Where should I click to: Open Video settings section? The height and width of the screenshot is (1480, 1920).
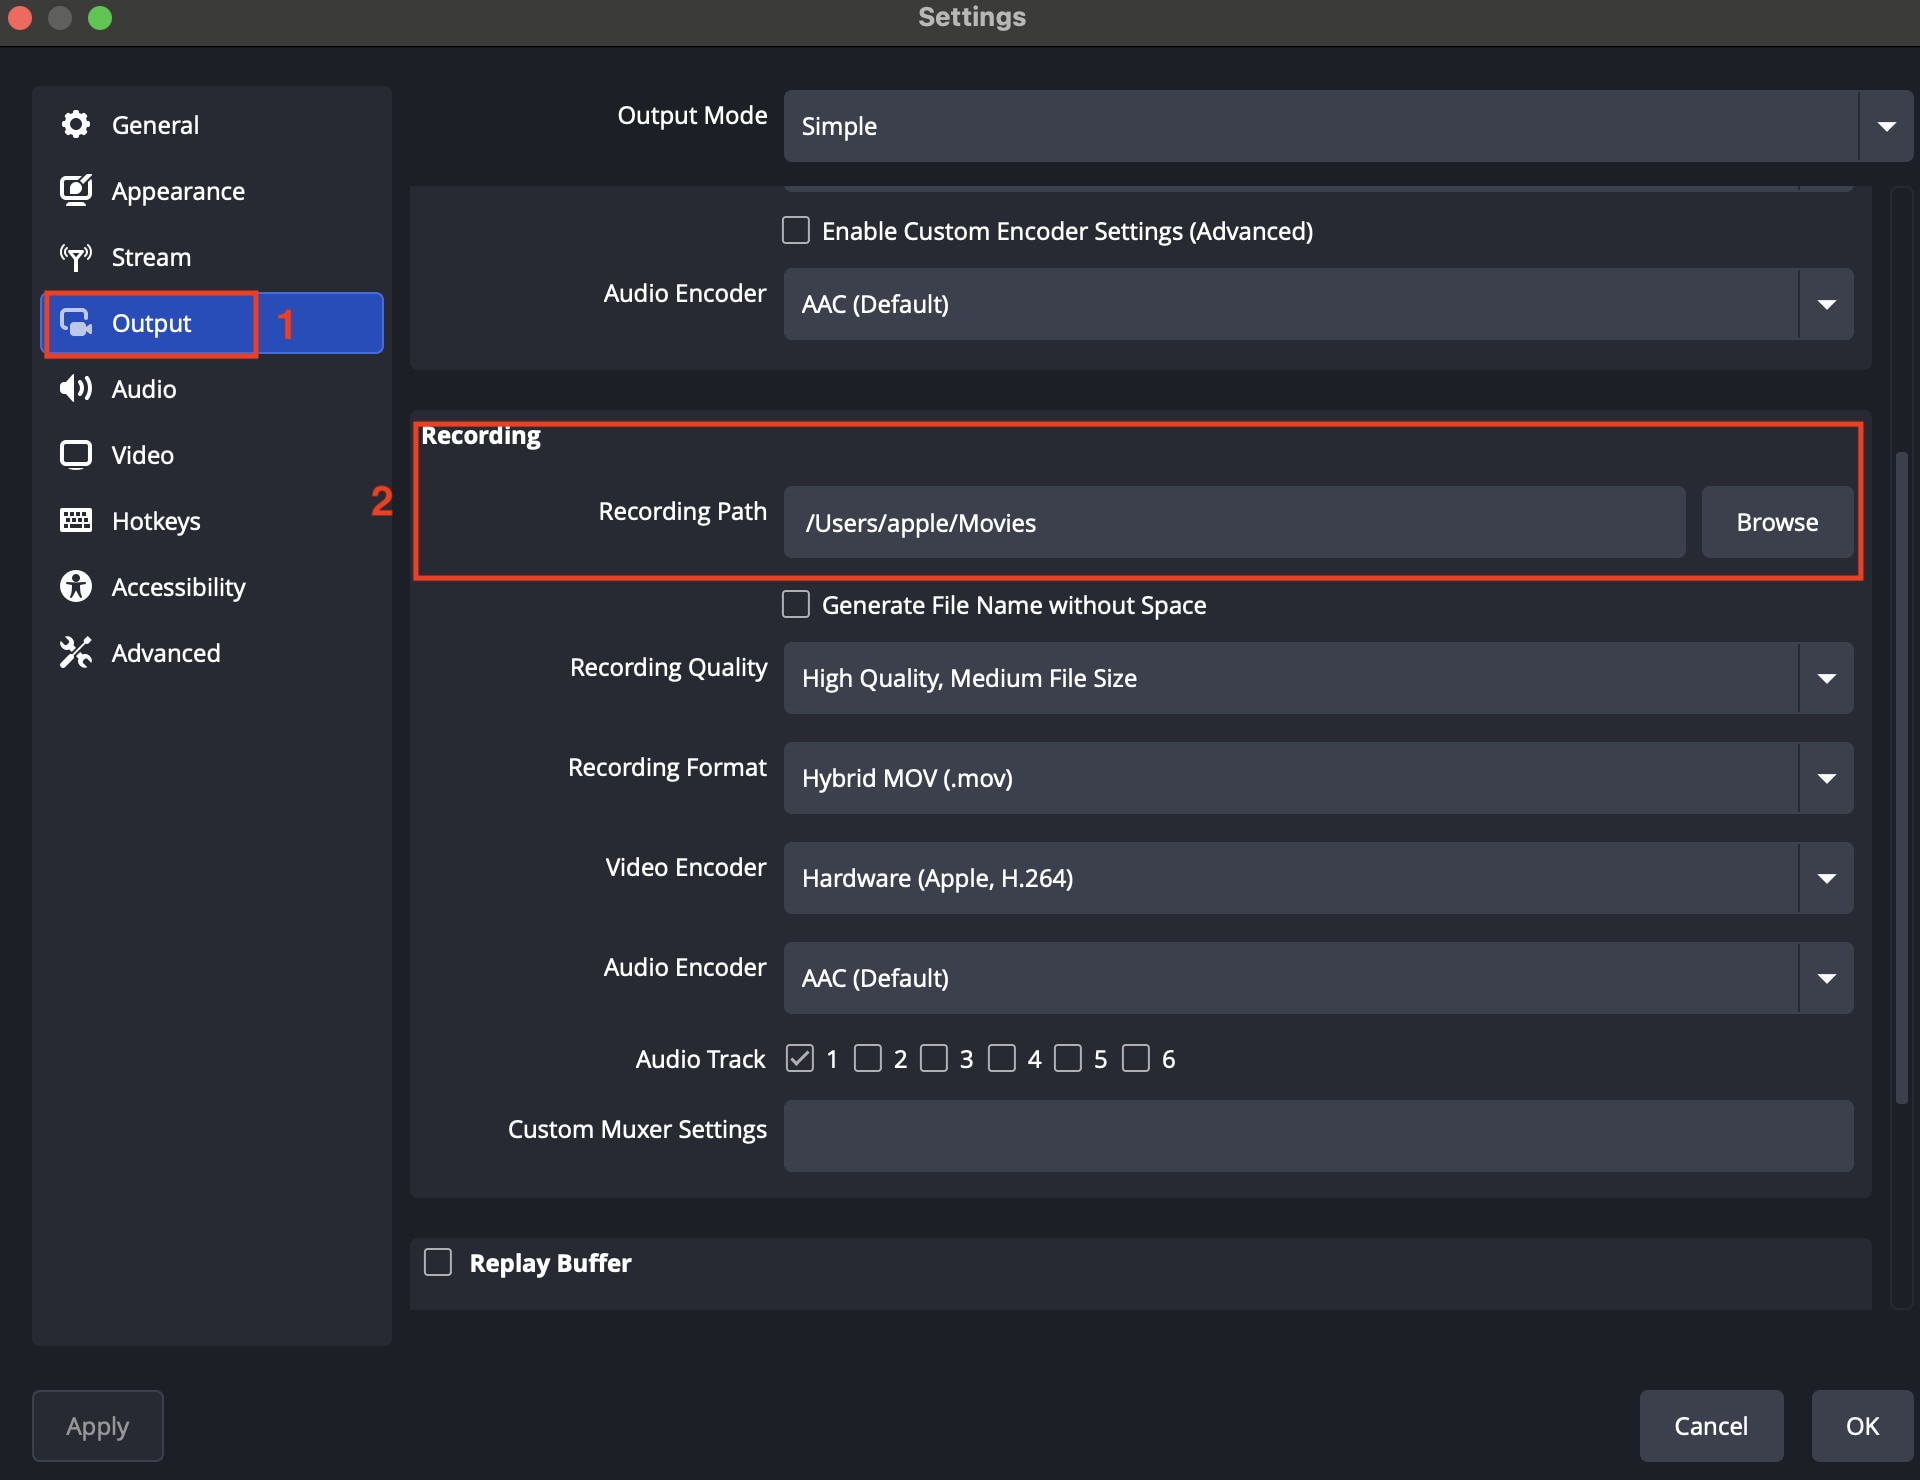[x=212, y=455]
